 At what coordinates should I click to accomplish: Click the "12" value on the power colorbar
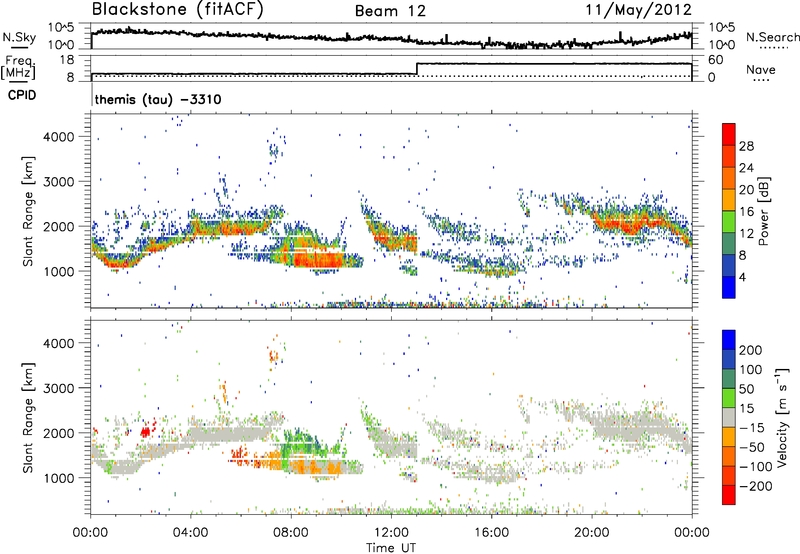click(746, 234)
